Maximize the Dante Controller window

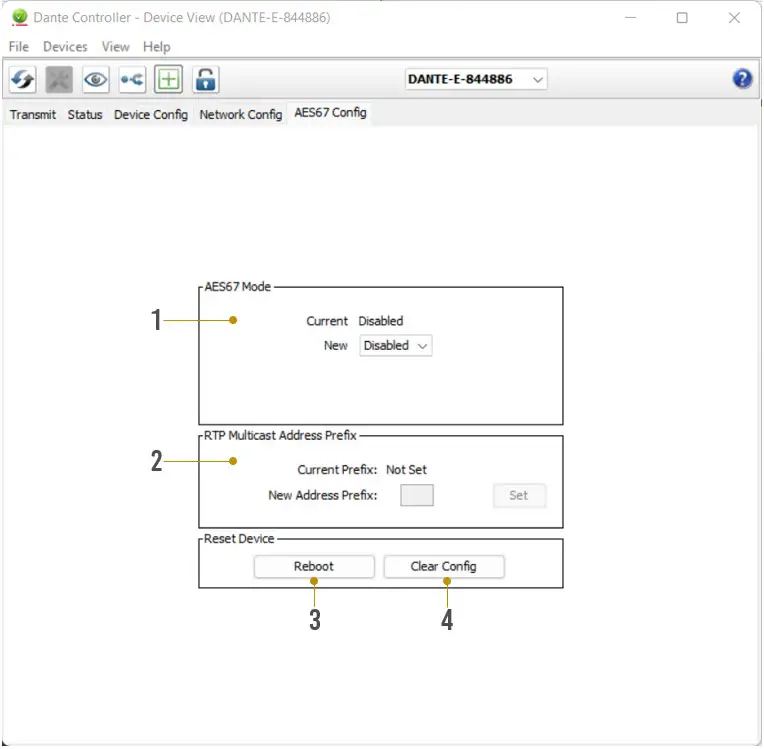coord(682,18)
